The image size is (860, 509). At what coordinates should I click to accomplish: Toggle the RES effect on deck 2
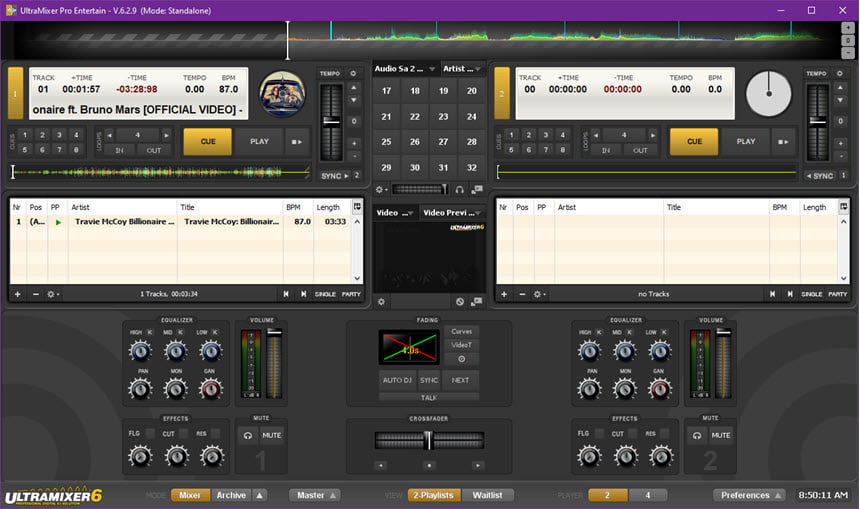(664, 433)
